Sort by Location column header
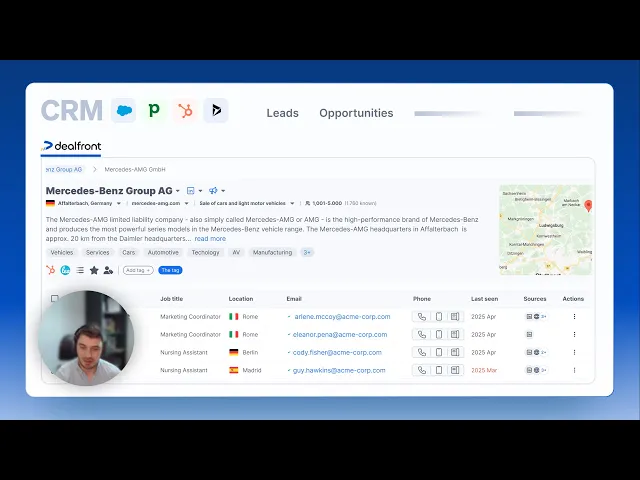Image resolution: width=640 pixels, height=480 pixels. (241, 299)
